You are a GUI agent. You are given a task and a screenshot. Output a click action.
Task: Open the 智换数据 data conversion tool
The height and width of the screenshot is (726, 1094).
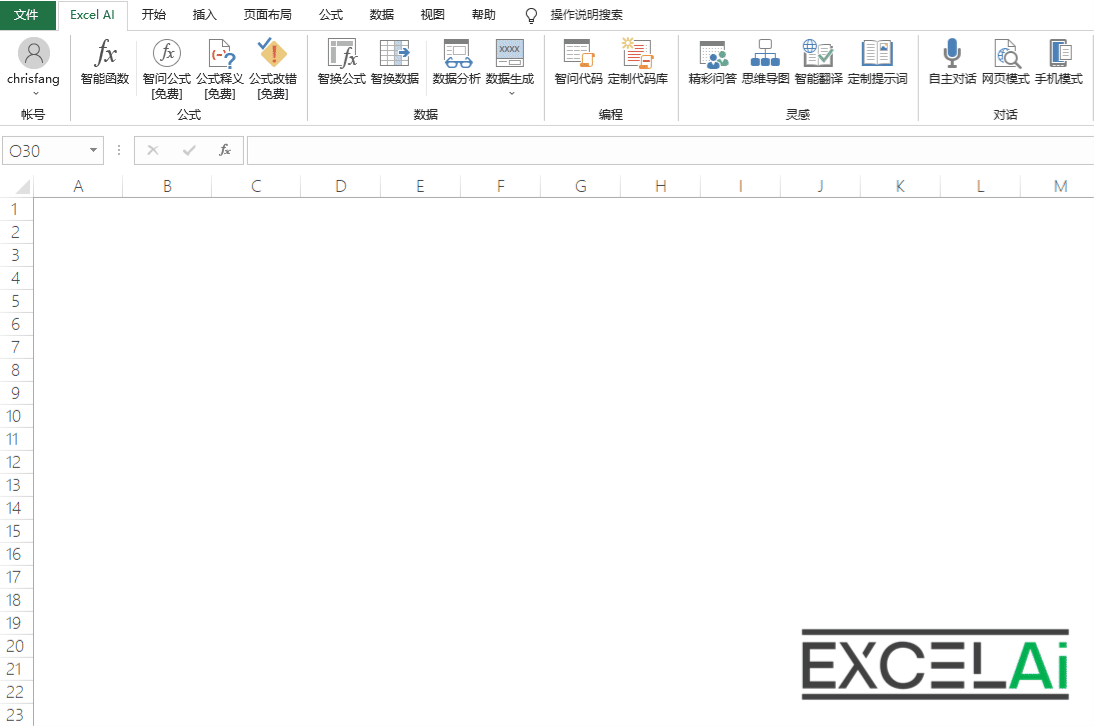pos(395,62)
